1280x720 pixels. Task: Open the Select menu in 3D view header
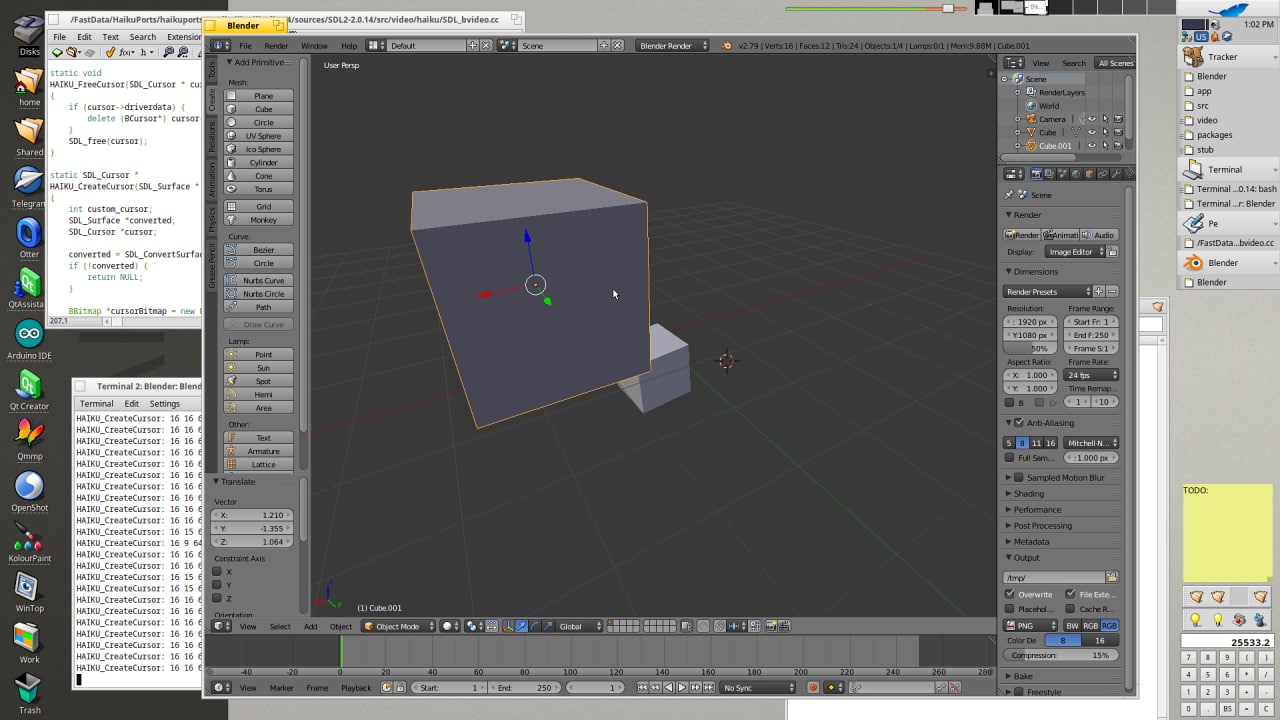[280, 627]
